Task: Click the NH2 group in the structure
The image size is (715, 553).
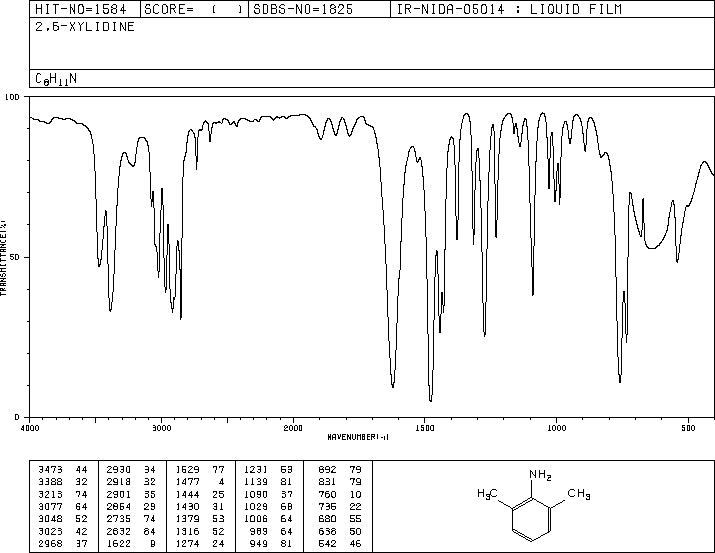Action: [540, 475]
